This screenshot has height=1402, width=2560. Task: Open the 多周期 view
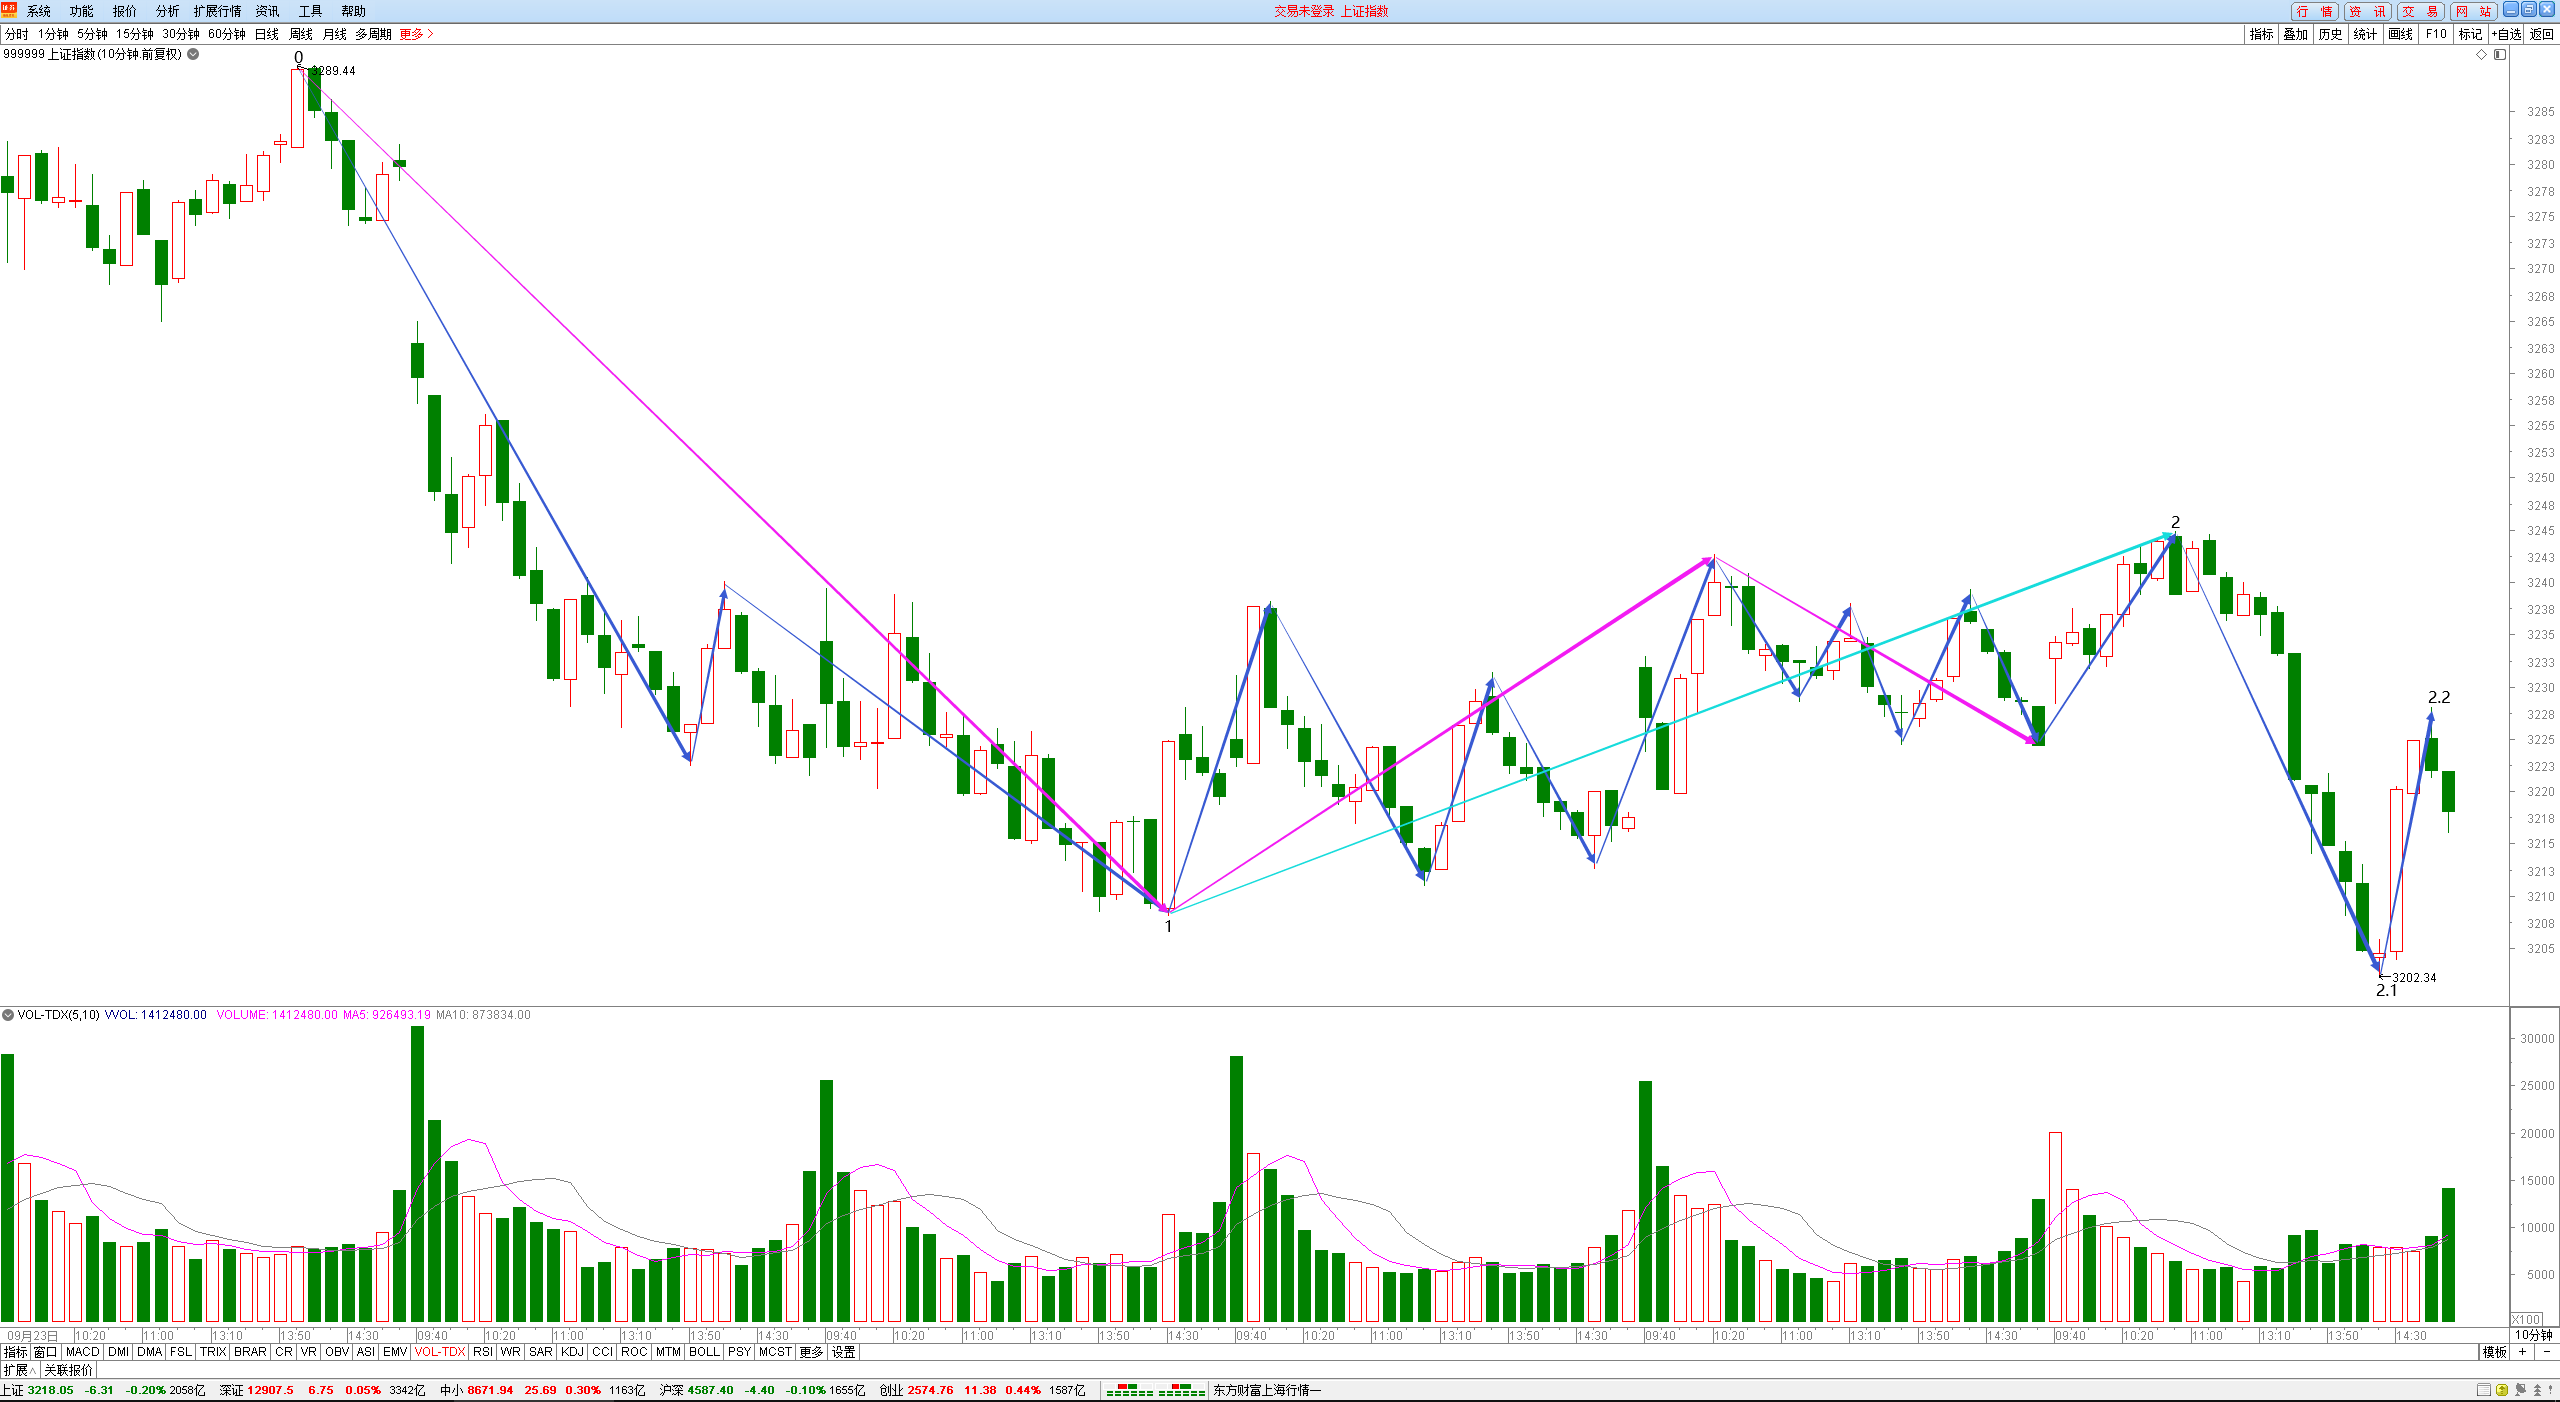[x=374, y=34]
